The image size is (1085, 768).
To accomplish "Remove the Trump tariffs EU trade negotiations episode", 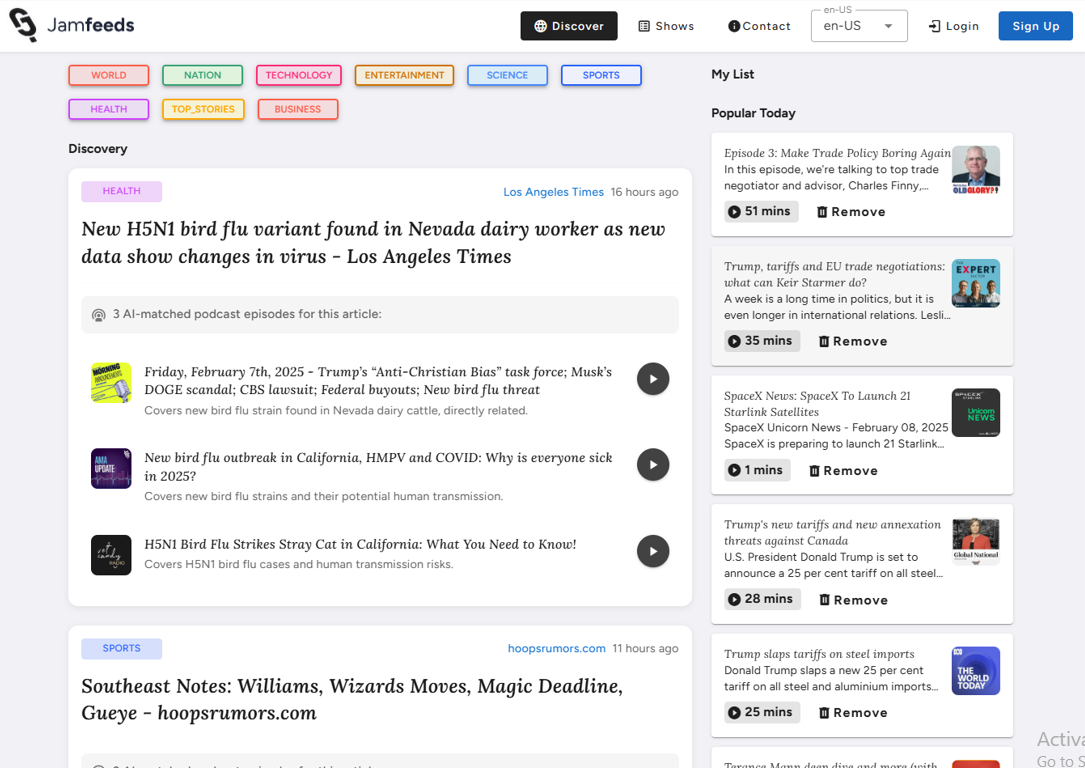I will point(852,341).
